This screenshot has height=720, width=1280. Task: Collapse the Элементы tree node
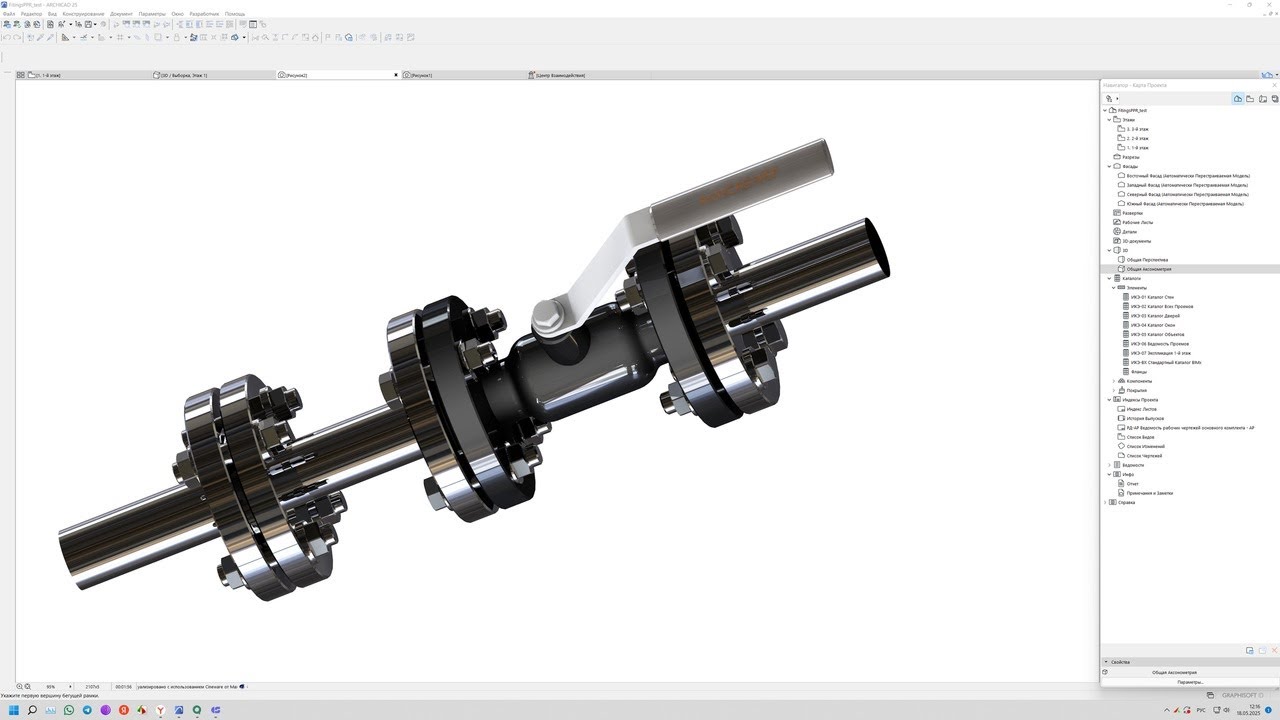(x=1113, y=288)
